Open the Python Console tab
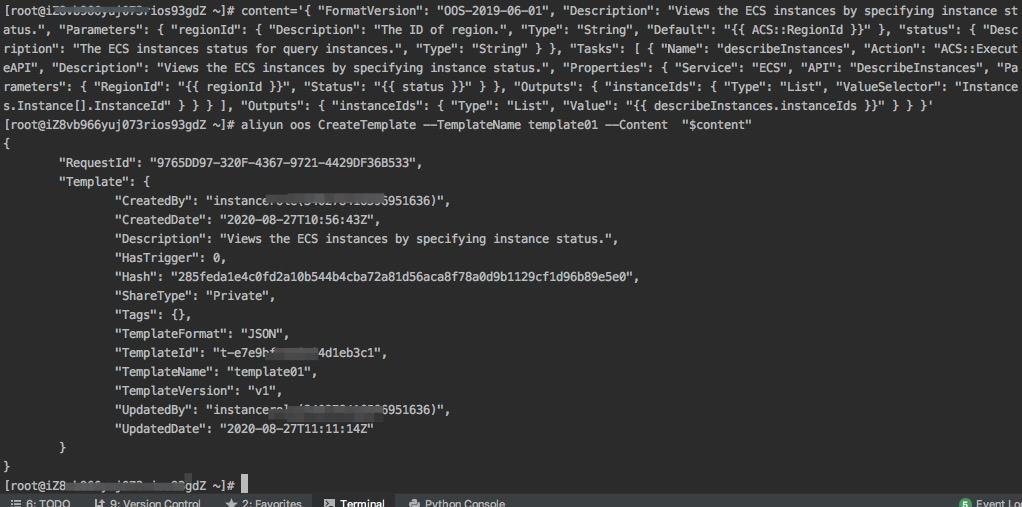Screen dimensions: 1022x507 pos(457,503)
